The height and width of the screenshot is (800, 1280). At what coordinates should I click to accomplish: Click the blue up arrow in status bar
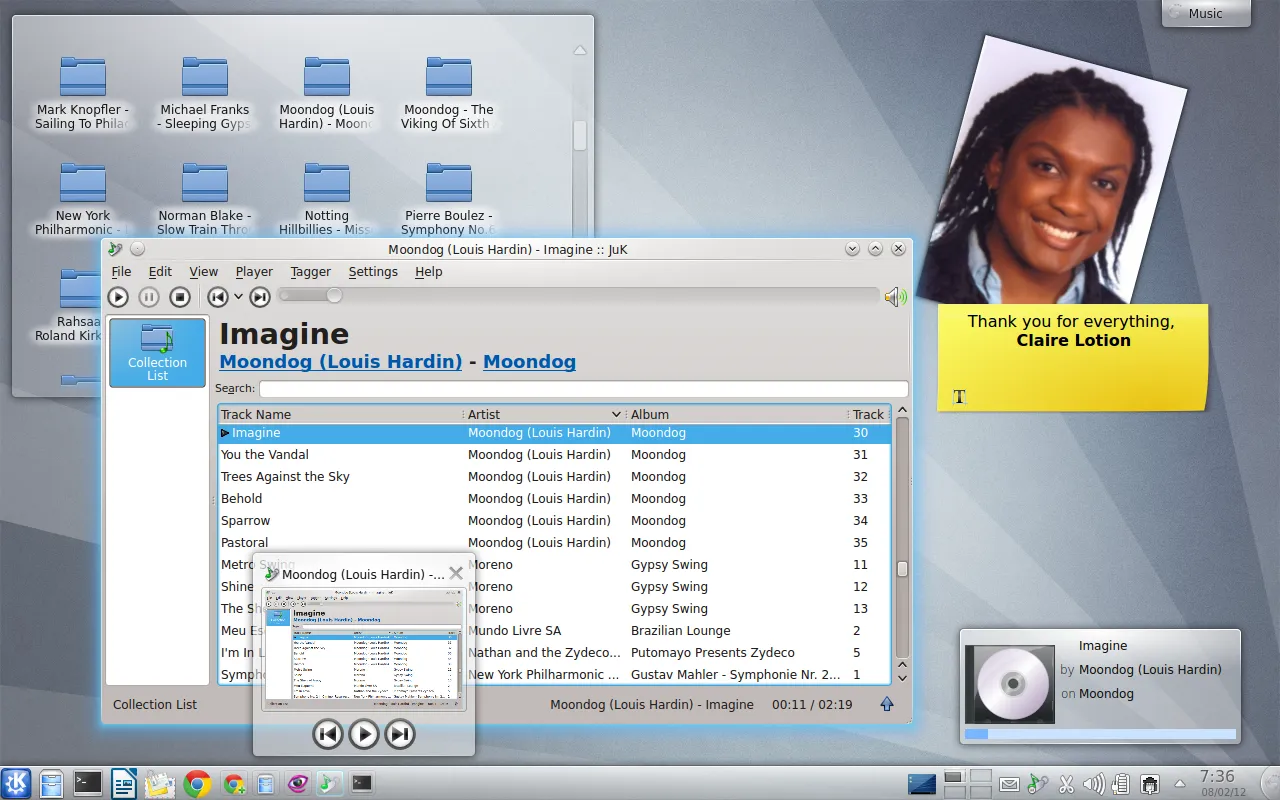coord(887,705)
